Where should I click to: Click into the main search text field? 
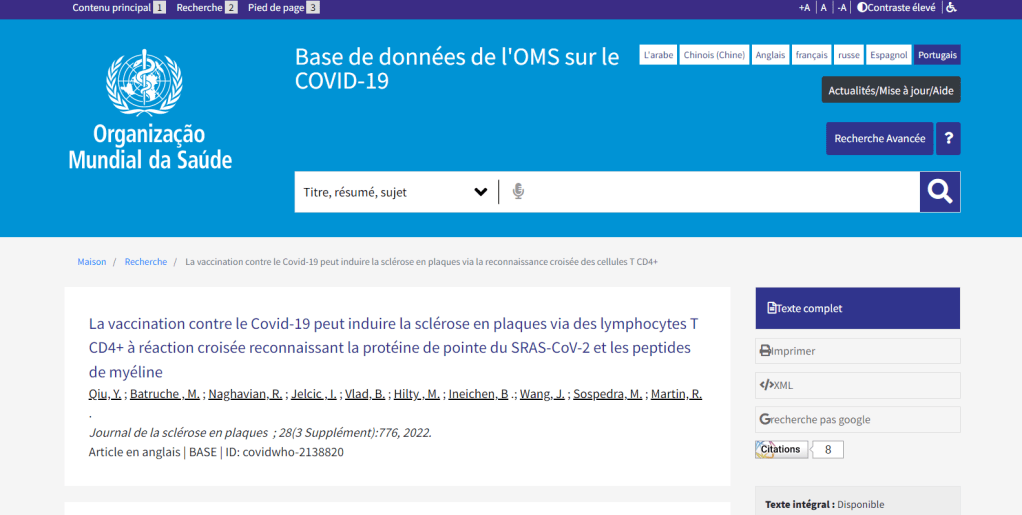tap(720, 192)
